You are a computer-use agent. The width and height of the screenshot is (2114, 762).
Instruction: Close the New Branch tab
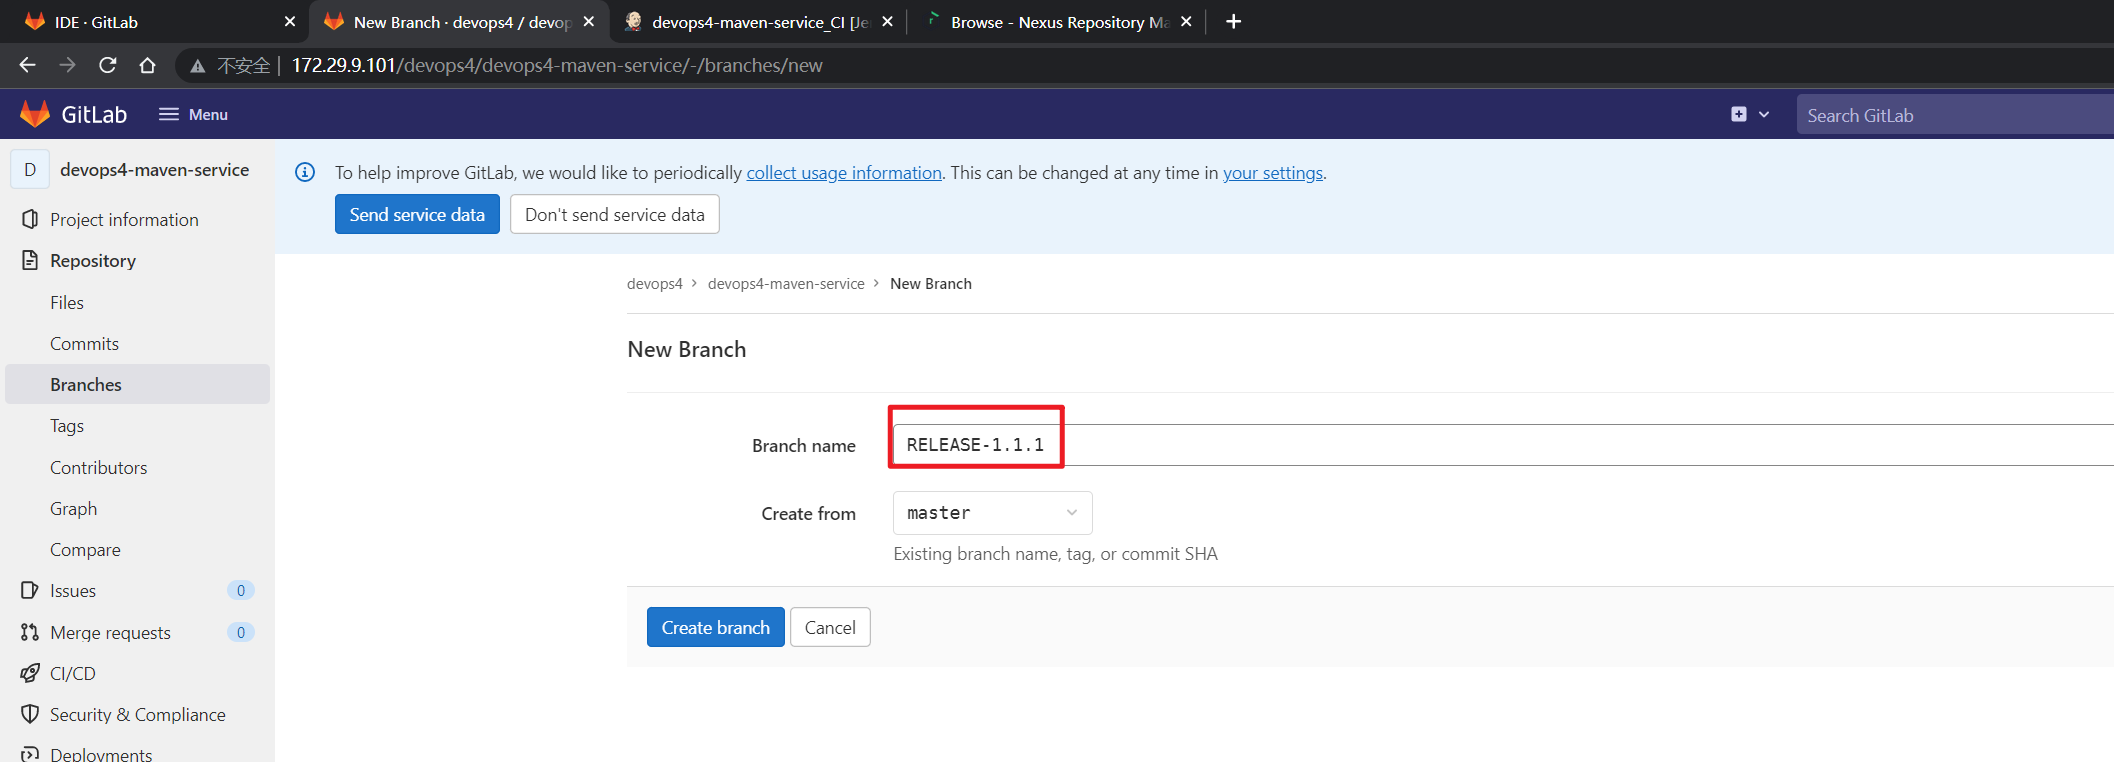[589, 21]
